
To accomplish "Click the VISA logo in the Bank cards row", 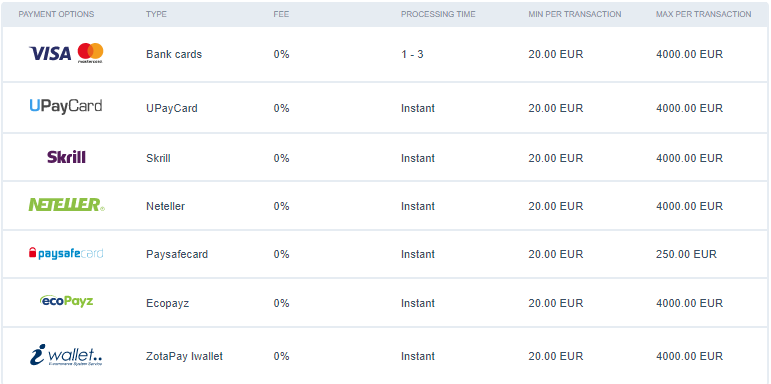I will tap(50, 53).
